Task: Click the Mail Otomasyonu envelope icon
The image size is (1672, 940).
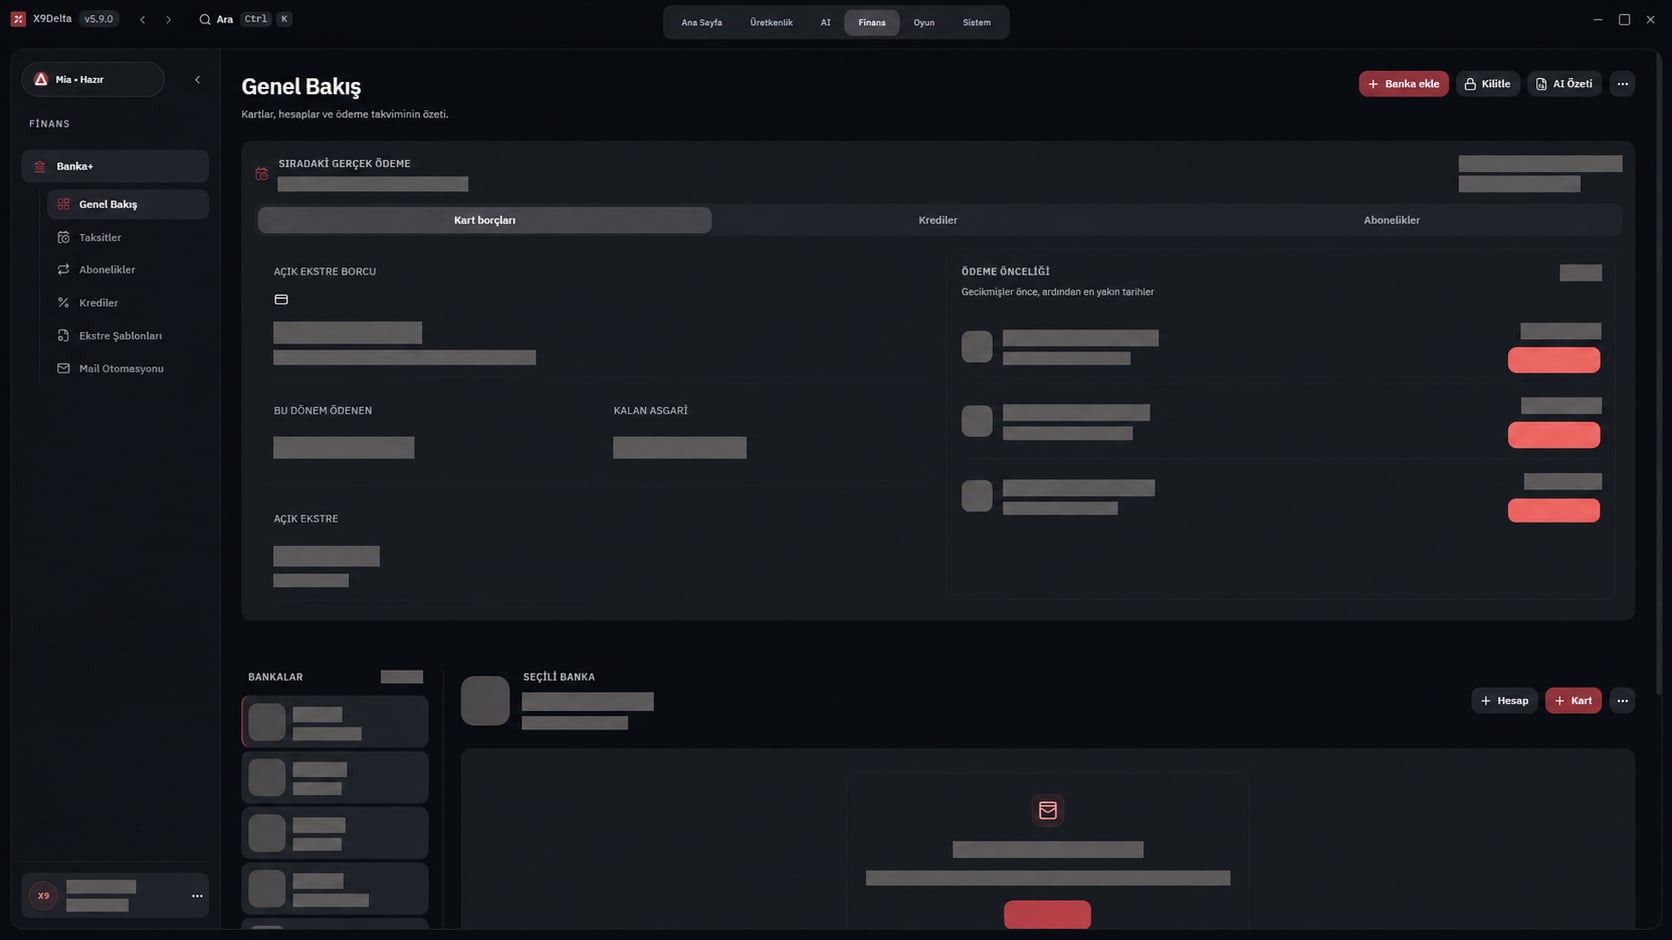Action: pos(63,368)
